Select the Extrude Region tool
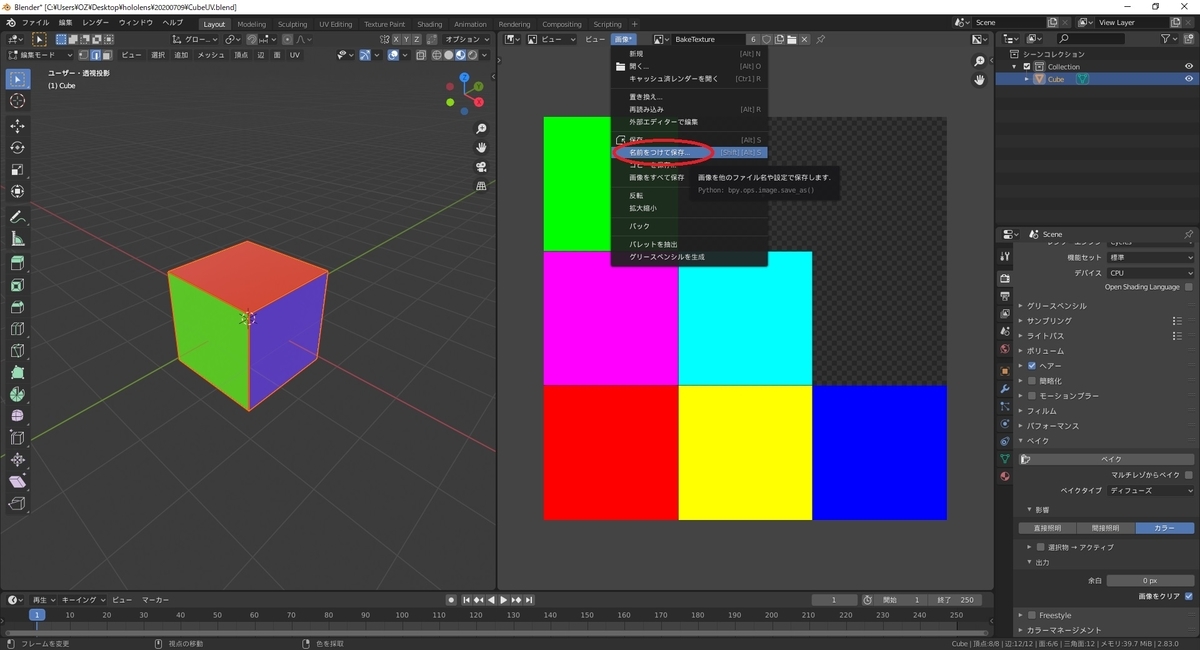Viewport: 1200px width, 650px height. point(17,264)
